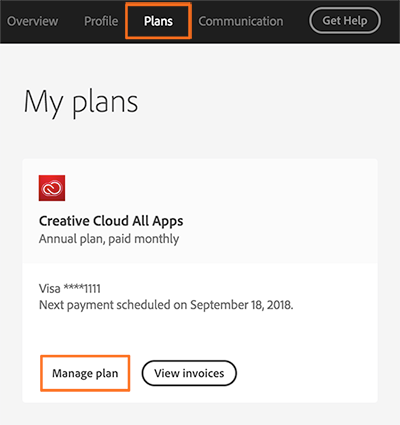
Task: Click the September 18, 2018 date text
Action: pos(241,305)
